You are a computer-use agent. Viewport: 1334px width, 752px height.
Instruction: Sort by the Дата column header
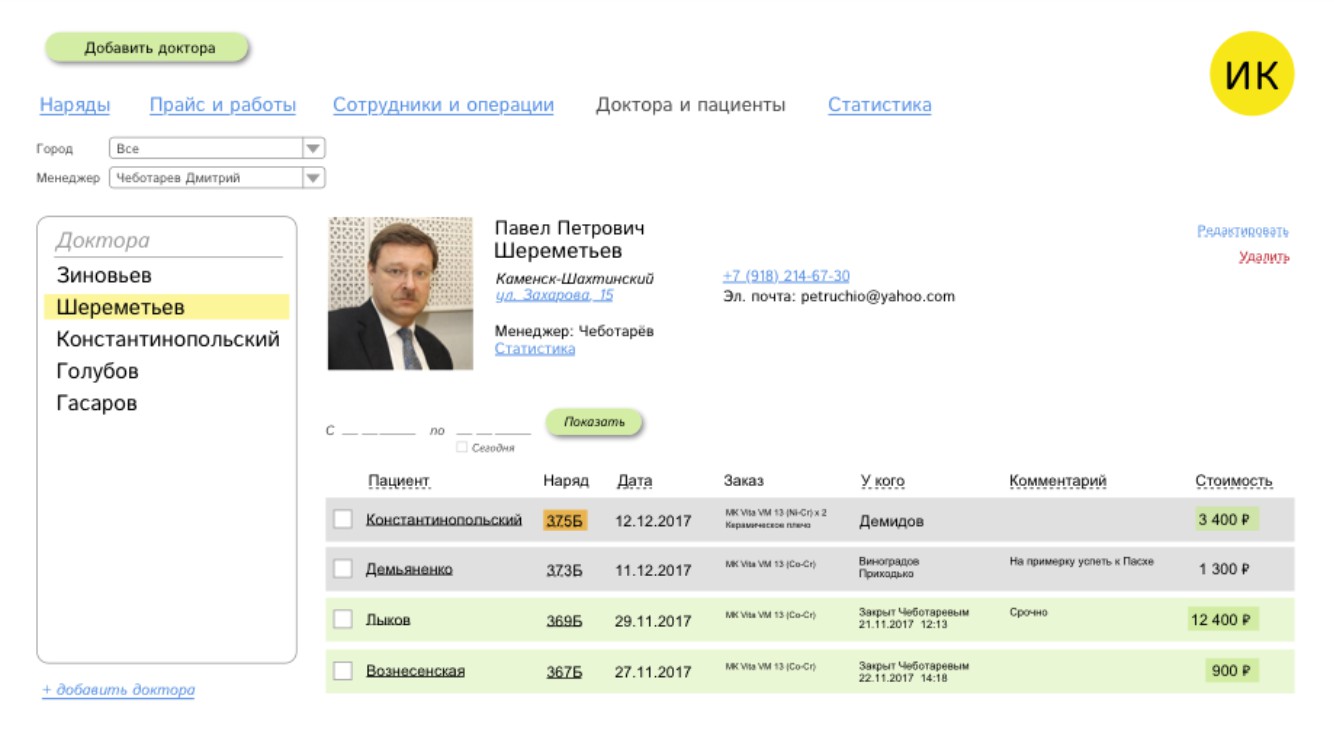635,481
